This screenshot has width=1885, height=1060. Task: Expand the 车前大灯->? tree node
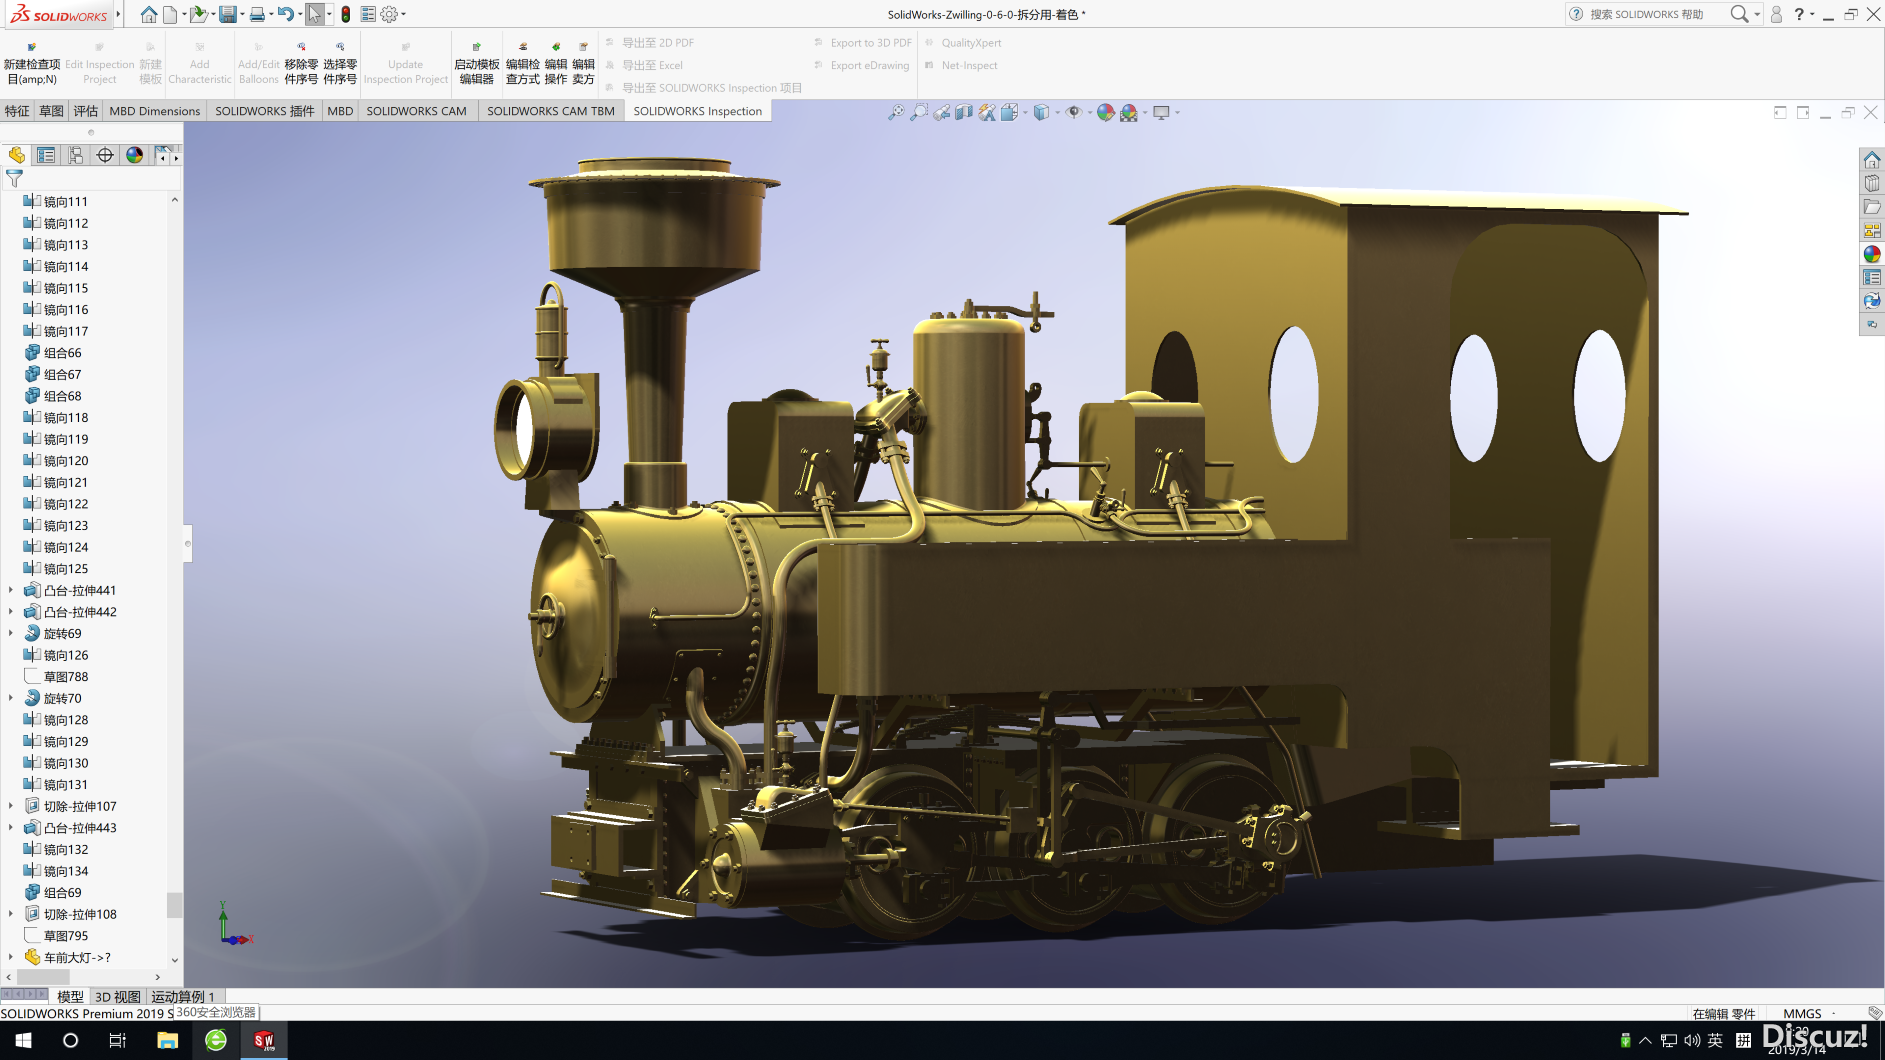(x=11, y=957)
